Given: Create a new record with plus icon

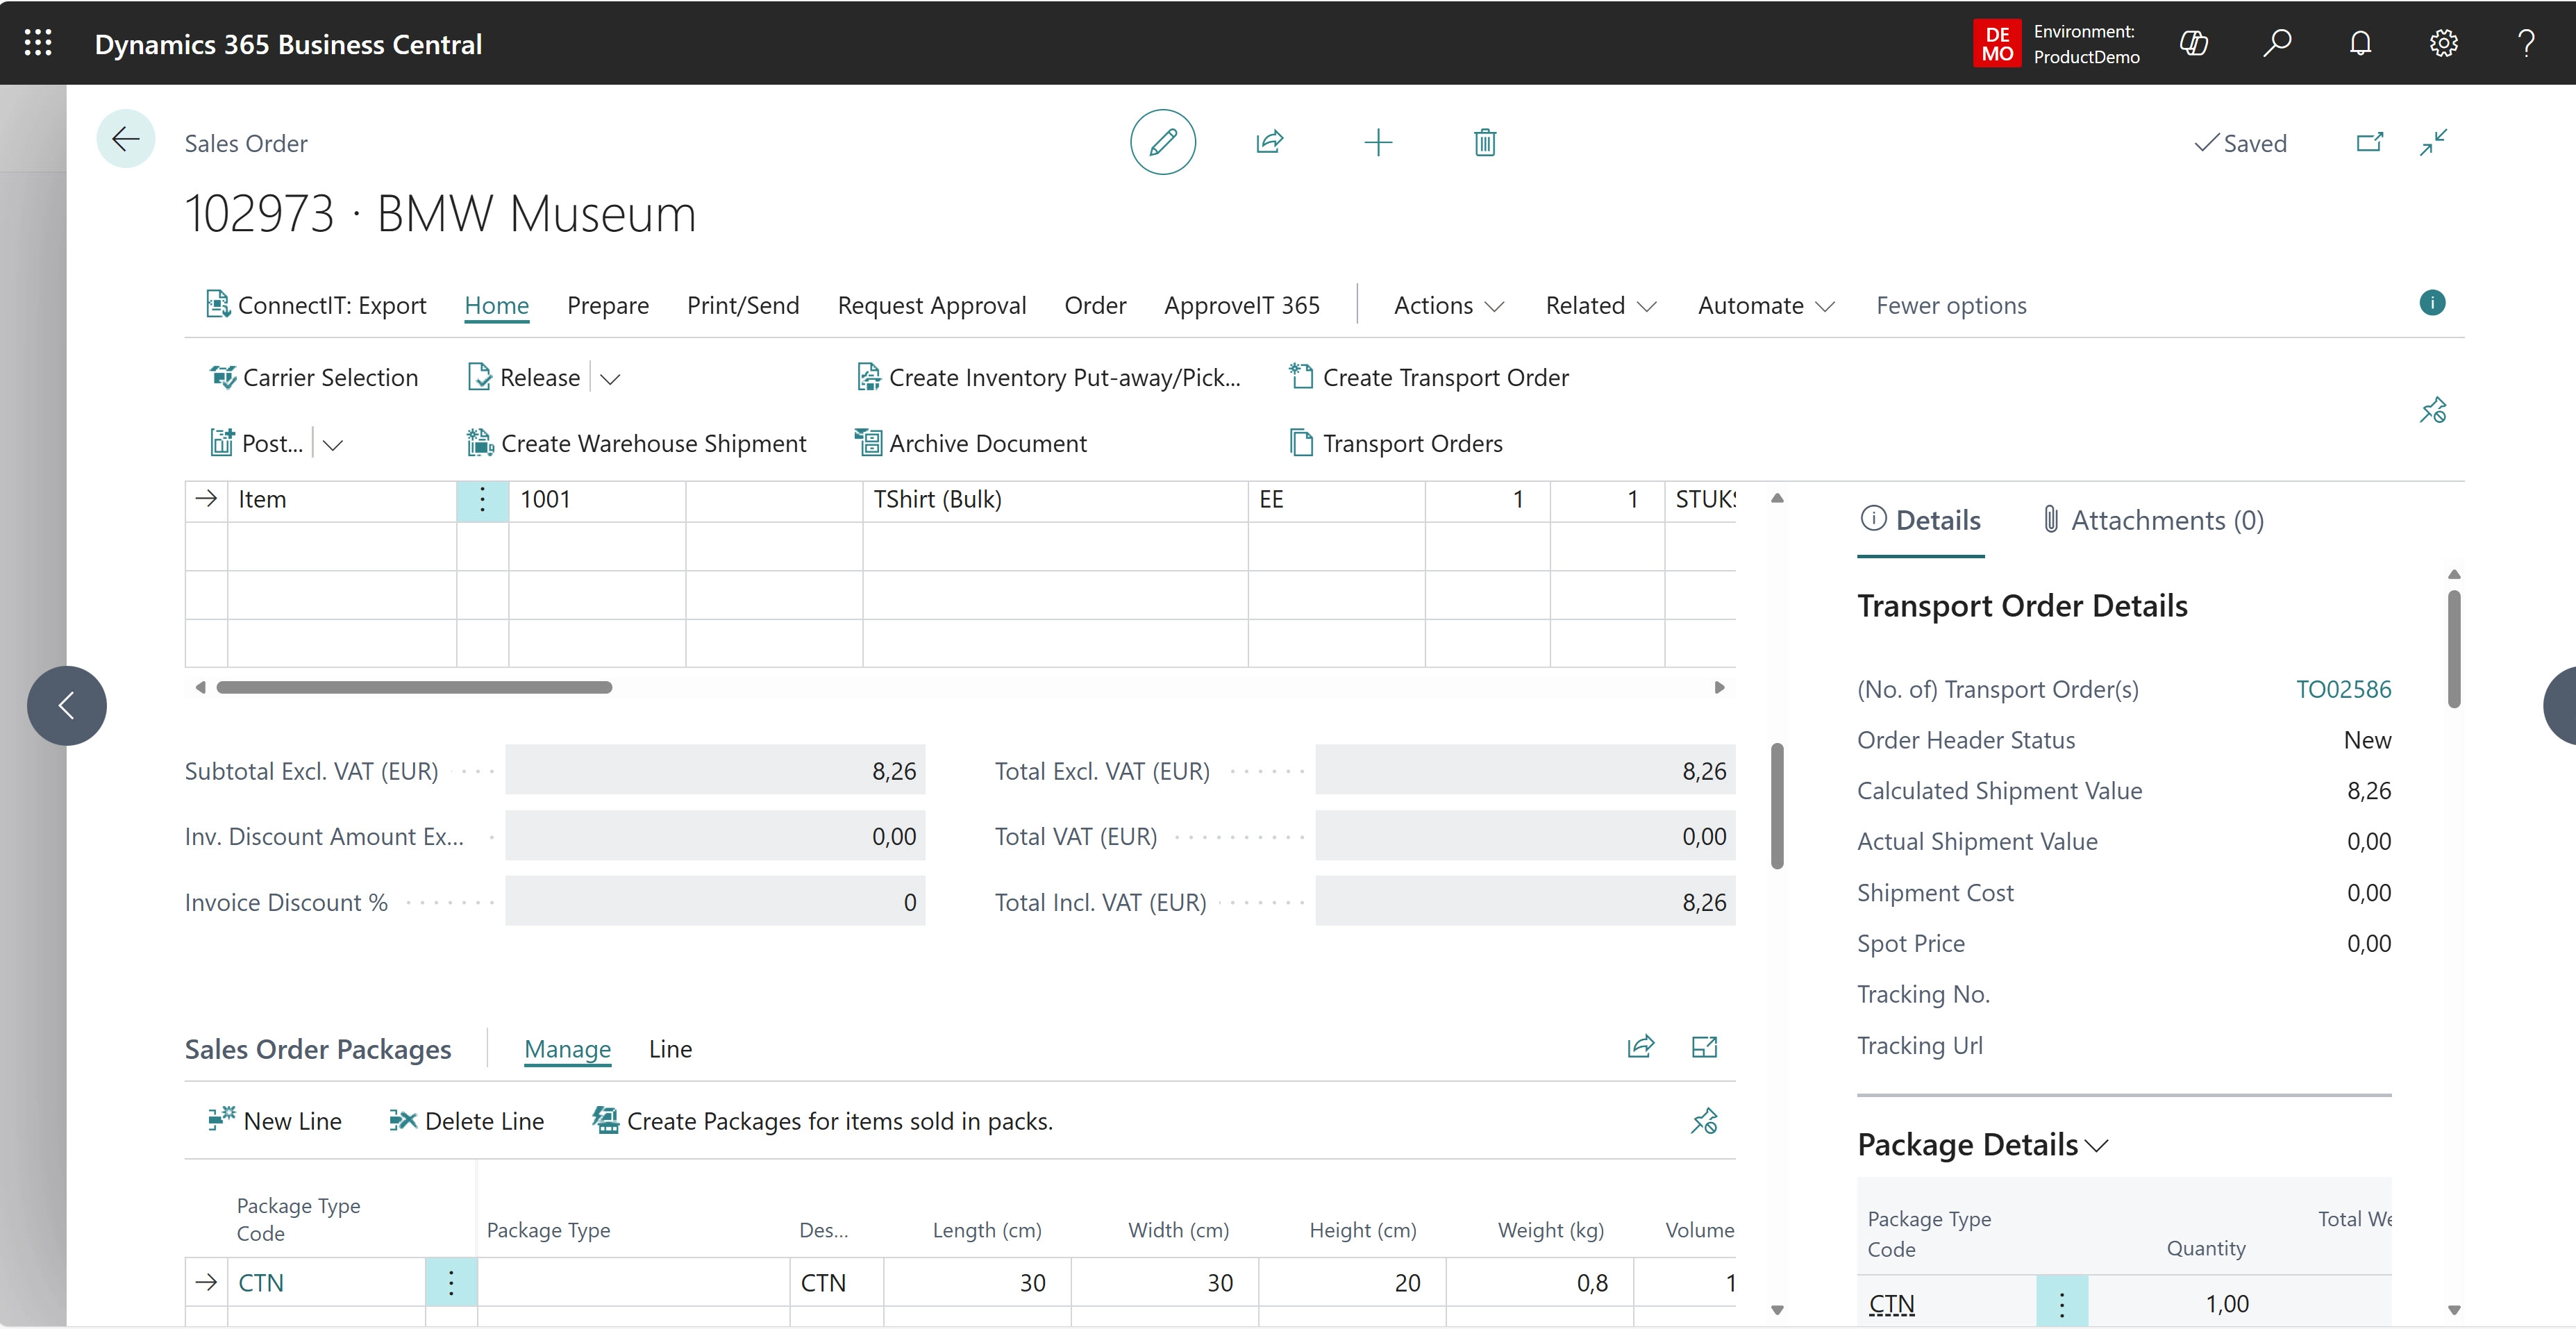Looking at the screenshot, I should coord(1378,142).
